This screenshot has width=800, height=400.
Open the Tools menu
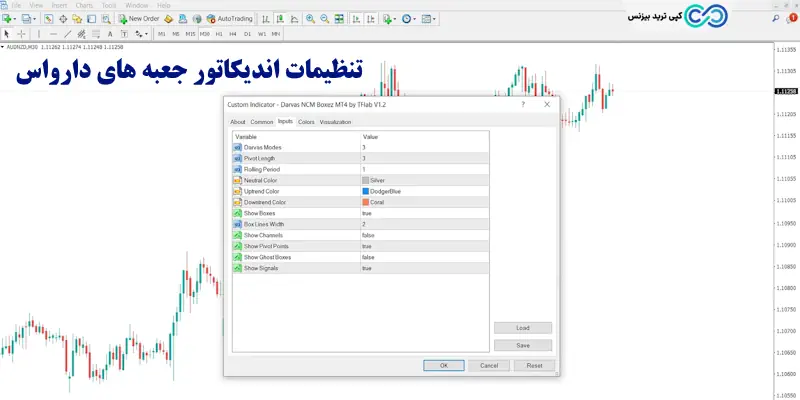[109, 6]
